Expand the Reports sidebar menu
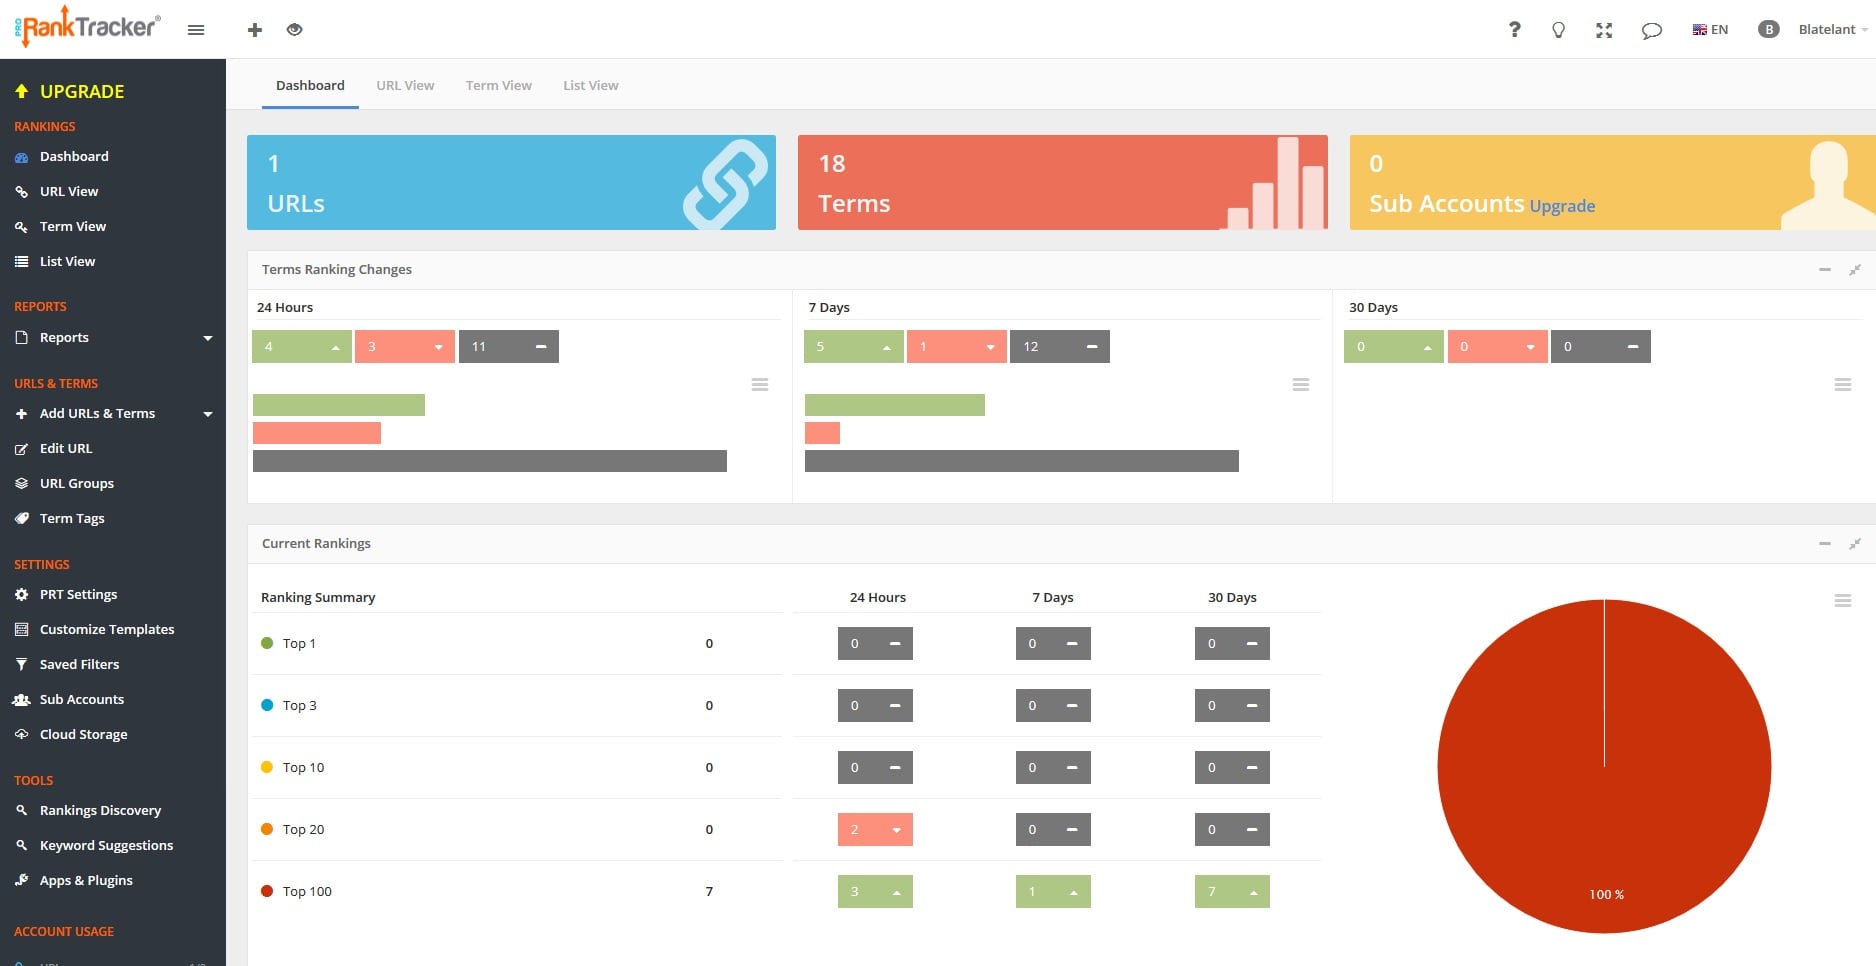 pos(113,338)
